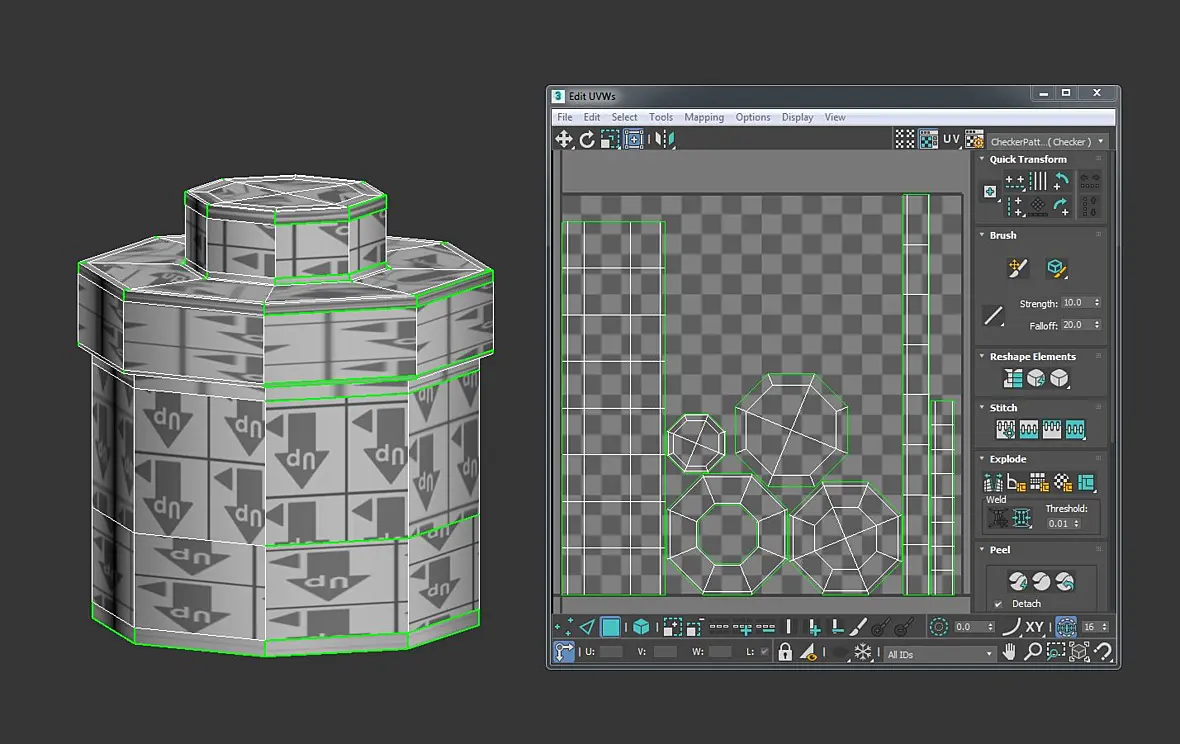Click Stitch Custom, last Stitch icon
Image resolution: width=1180 pixels, height=744 pixels.
click(1075, 430)
